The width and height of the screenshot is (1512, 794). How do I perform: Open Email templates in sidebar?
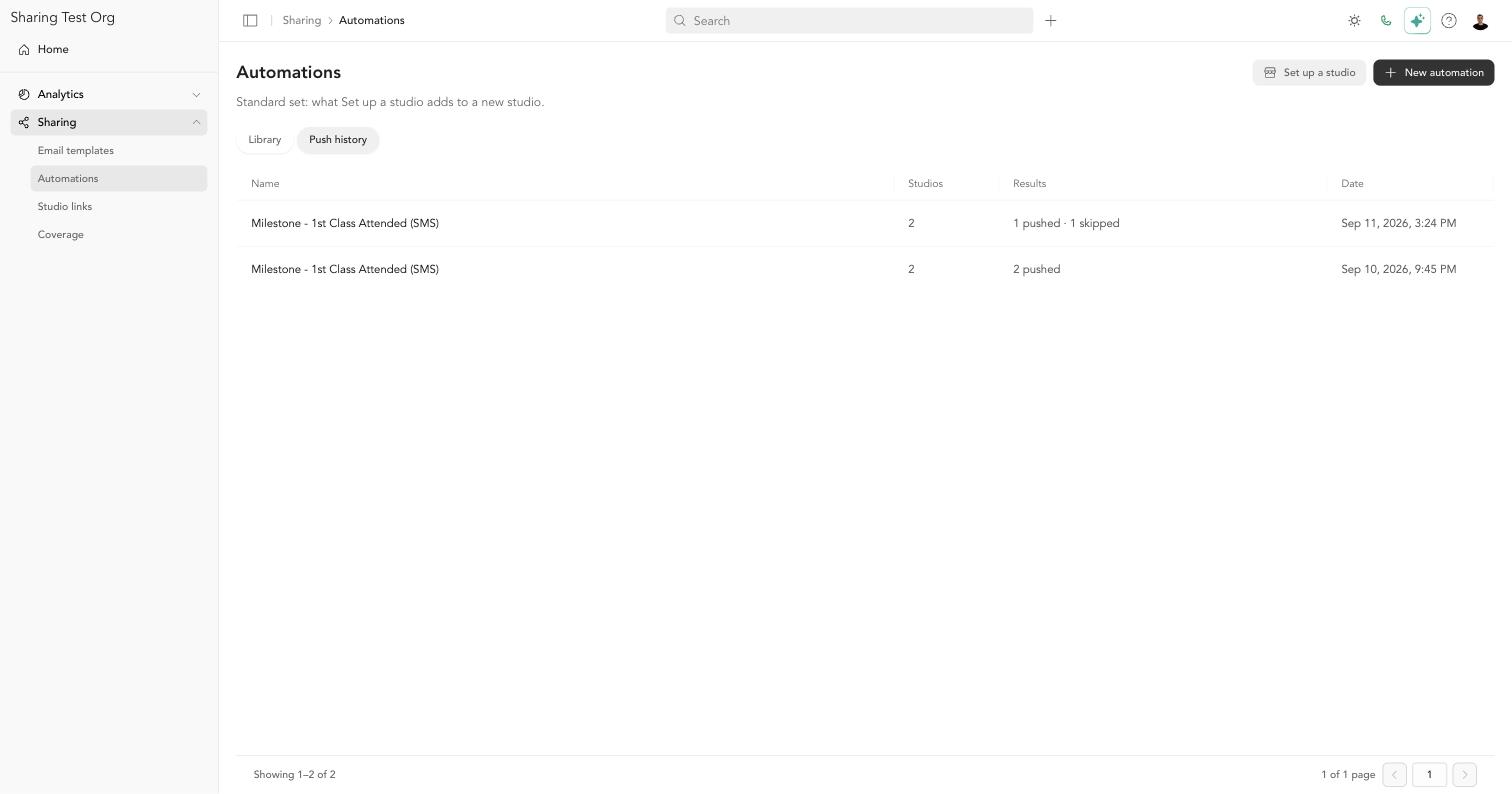(118, 150)
